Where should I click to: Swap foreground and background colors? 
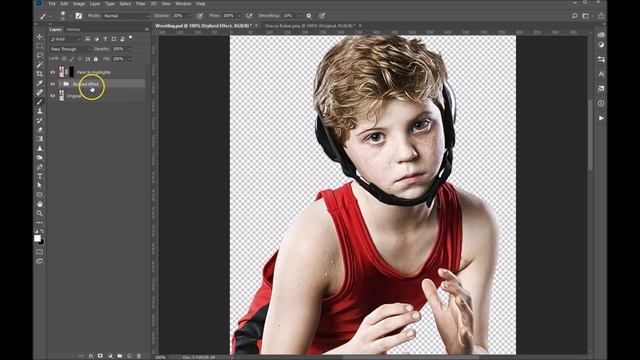(x=42, y=231)
